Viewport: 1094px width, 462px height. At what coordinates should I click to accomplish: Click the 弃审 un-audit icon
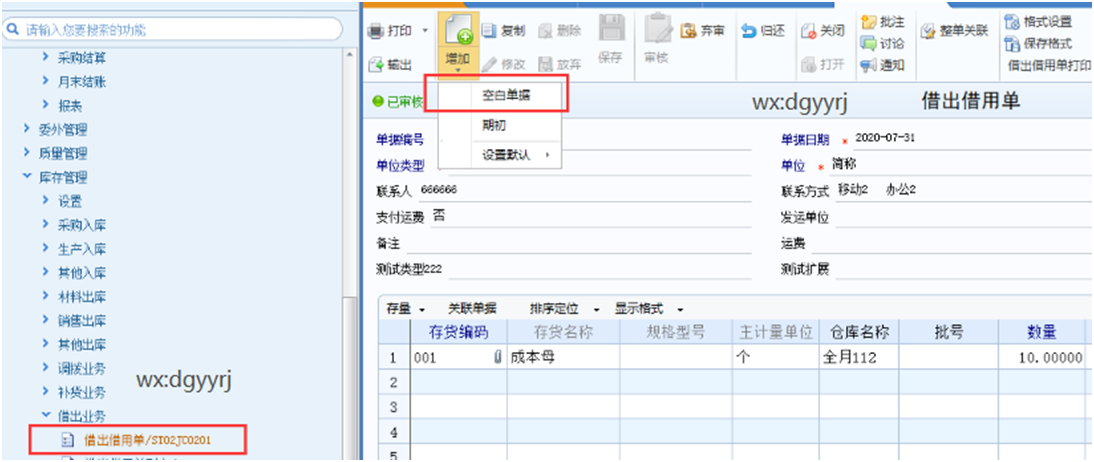click(688, 31)
